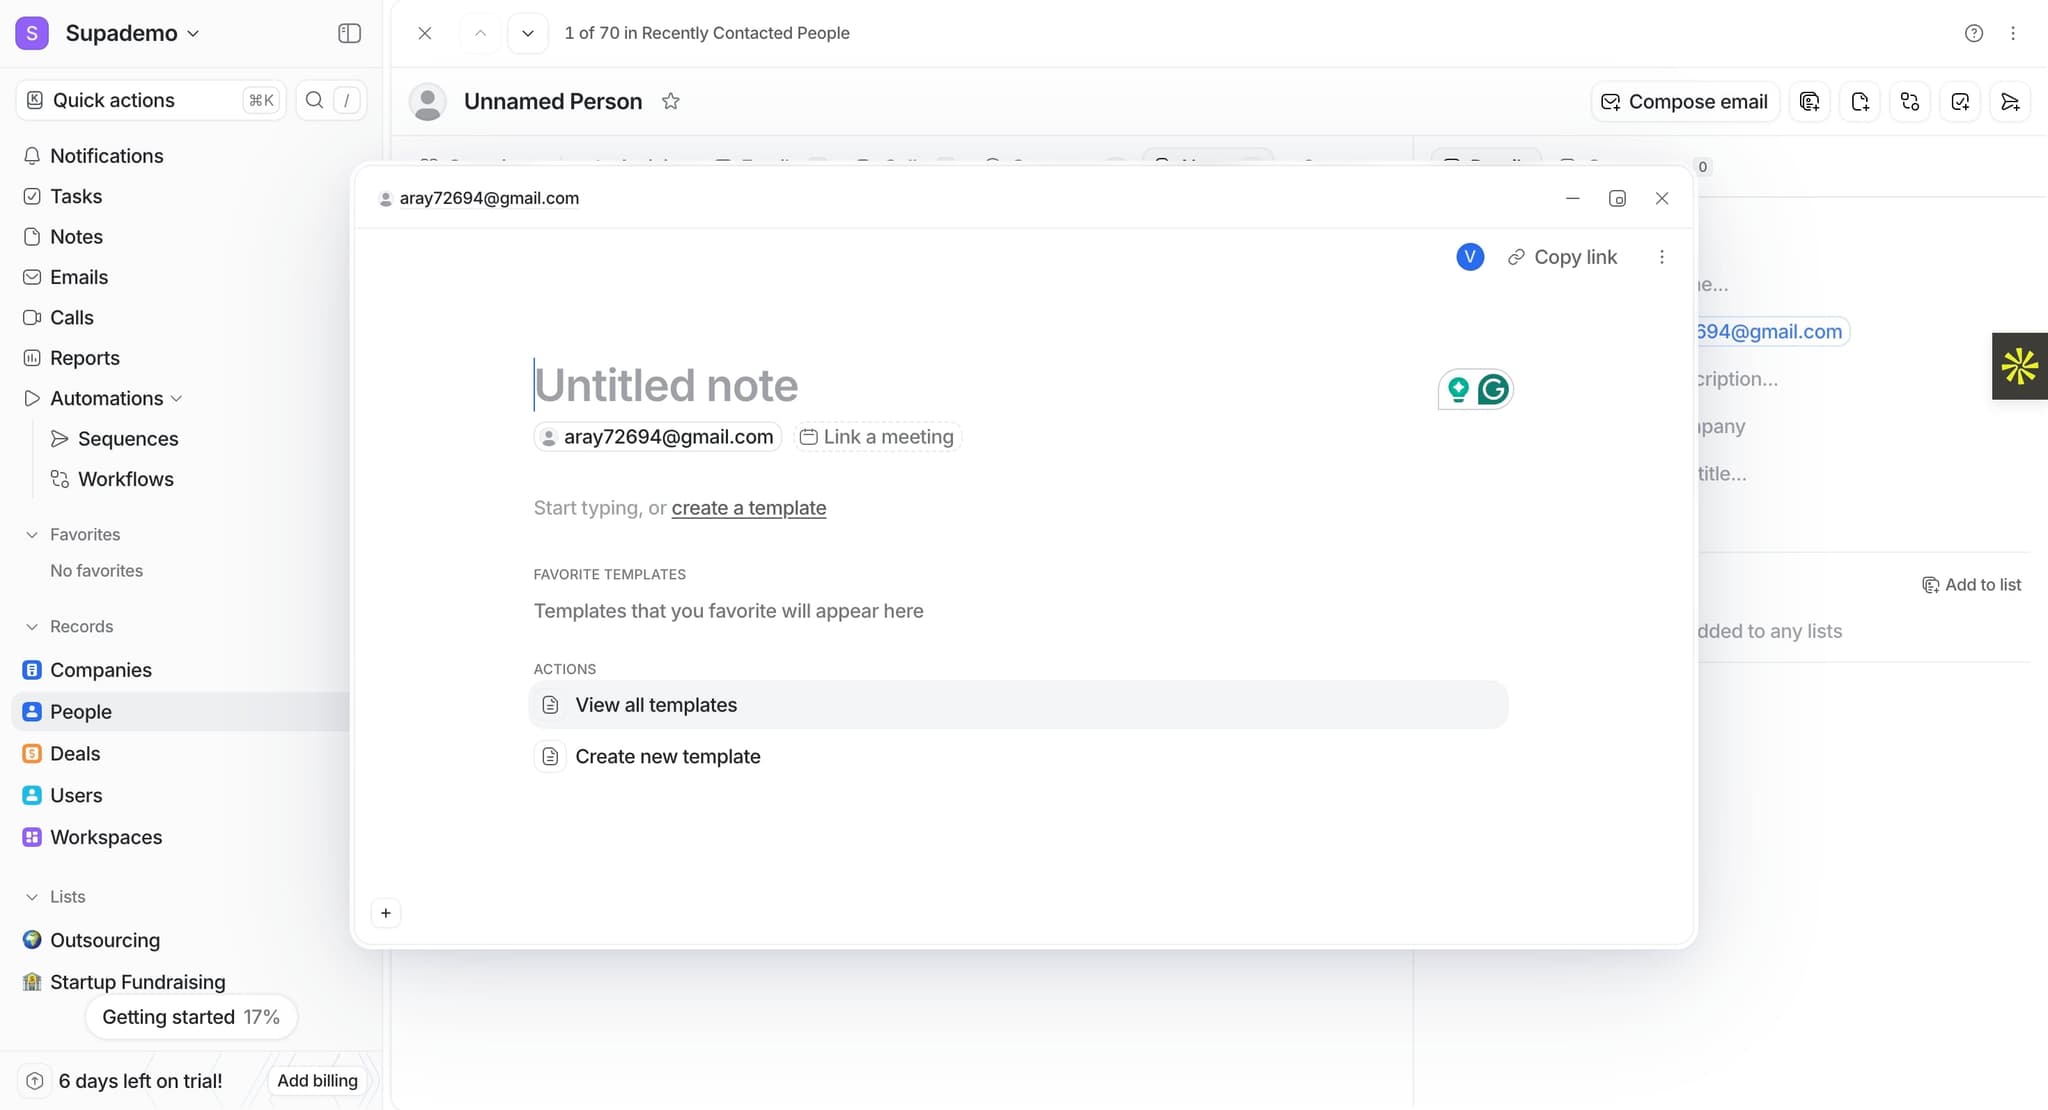
Task: Open the search icon in the sidebar
Action: 314,100
